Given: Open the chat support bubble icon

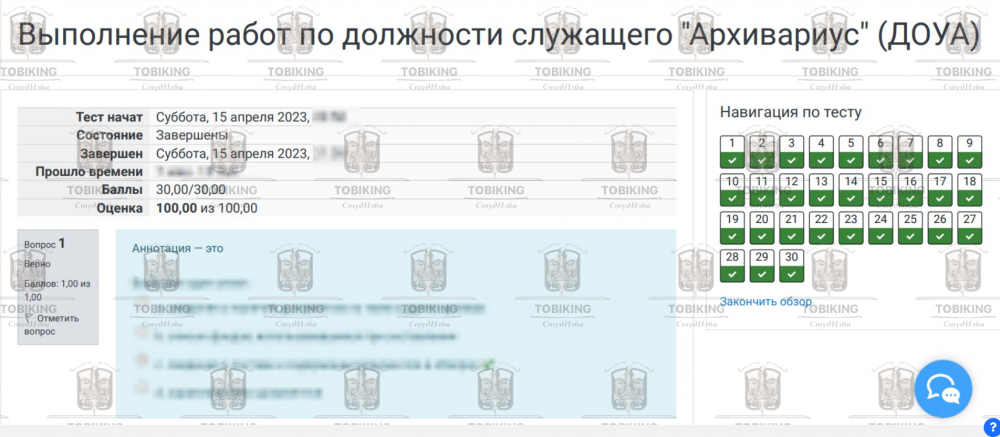Looking at the screenshot, I should 943,388.
